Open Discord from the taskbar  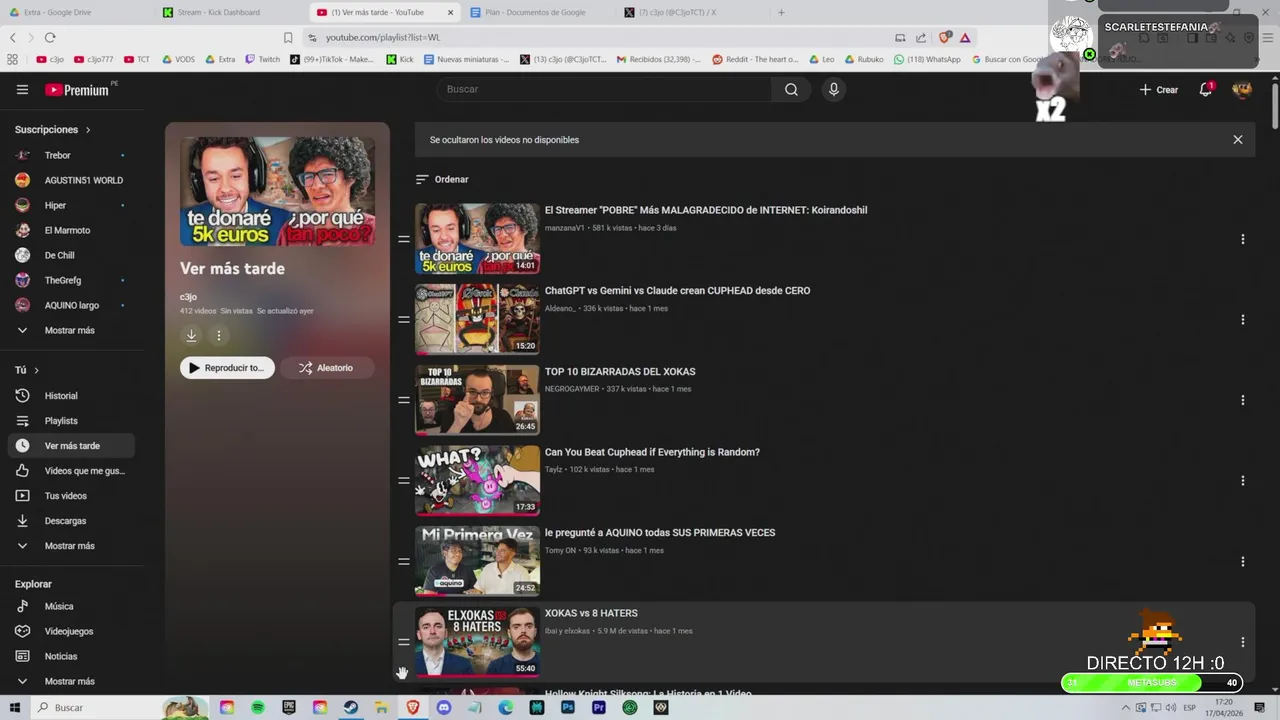pyautogui.click(x=444, y=707)
